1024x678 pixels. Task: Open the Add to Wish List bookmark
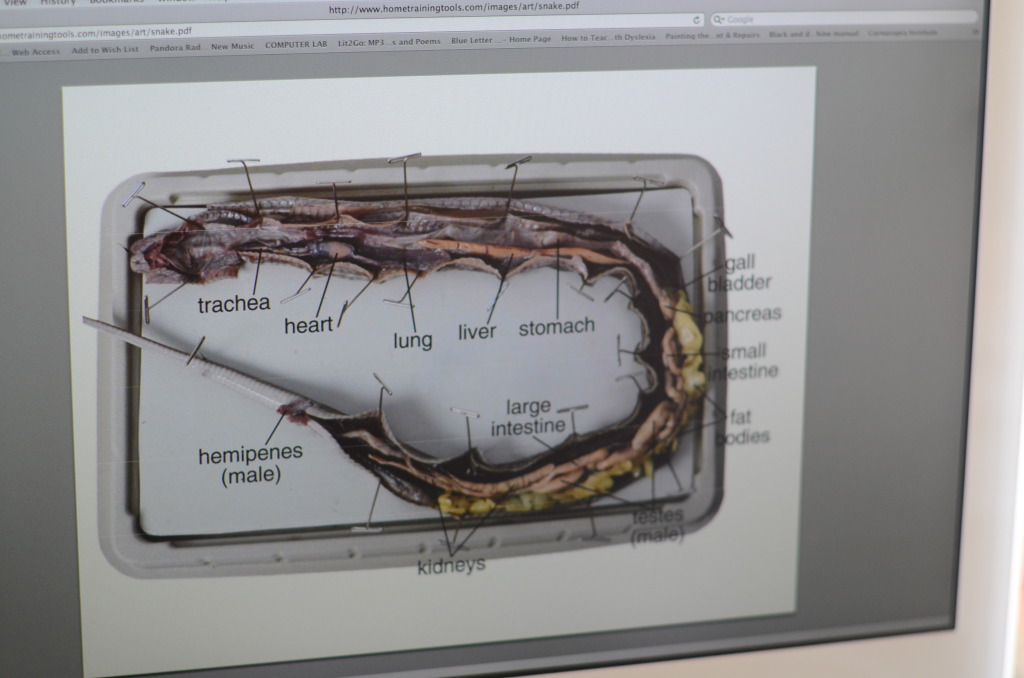click(105, 50)
